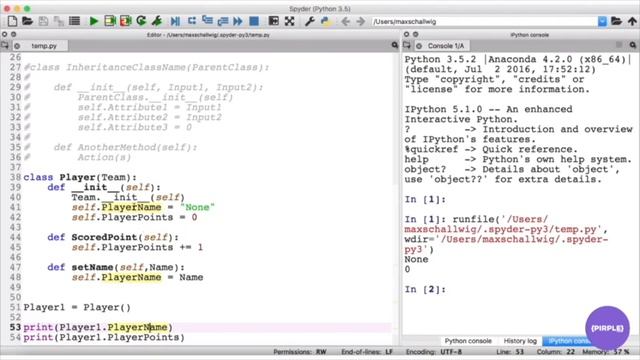The width and height of the screenshot is (640, 360).
Task: Open the IPython console options menu
Action: [633, 45]
